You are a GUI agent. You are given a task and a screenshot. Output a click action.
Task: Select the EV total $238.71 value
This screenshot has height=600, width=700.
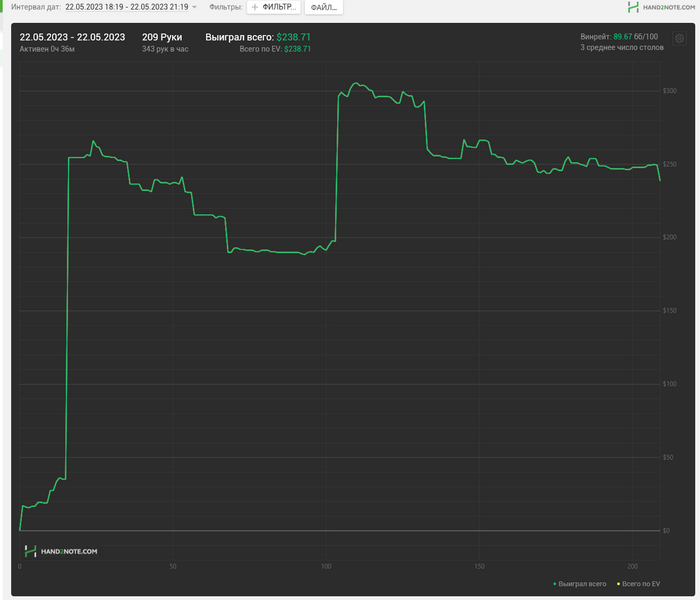tap(297, 49)
